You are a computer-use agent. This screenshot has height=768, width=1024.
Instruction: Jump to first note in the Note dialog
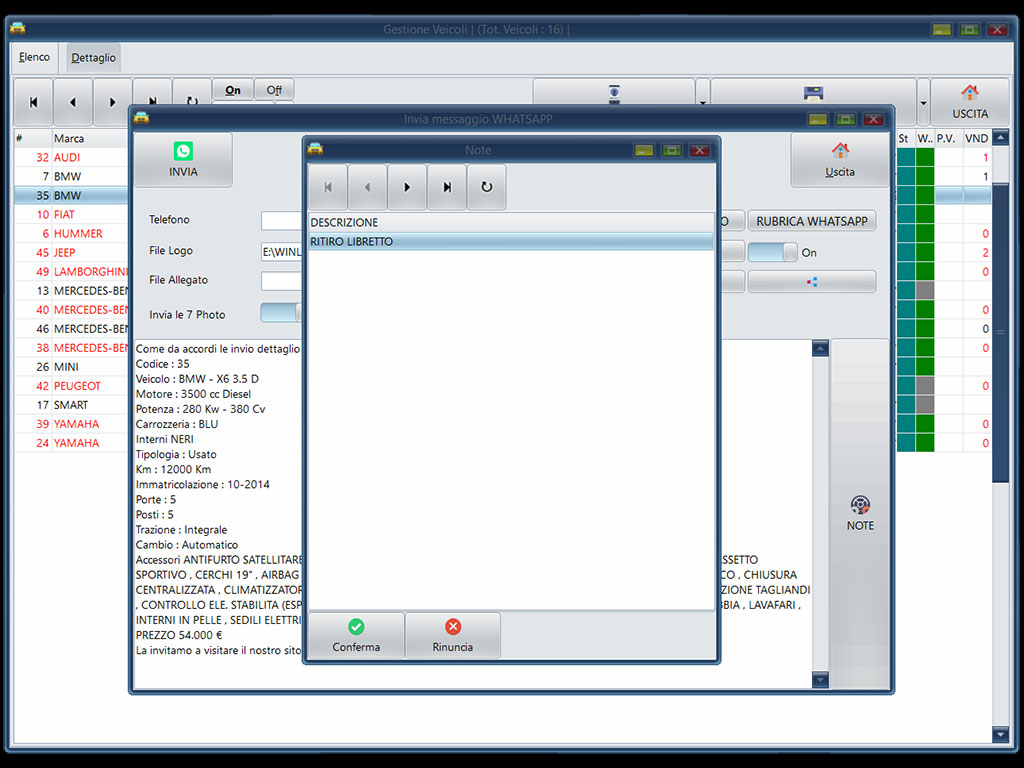click(328, 187)
